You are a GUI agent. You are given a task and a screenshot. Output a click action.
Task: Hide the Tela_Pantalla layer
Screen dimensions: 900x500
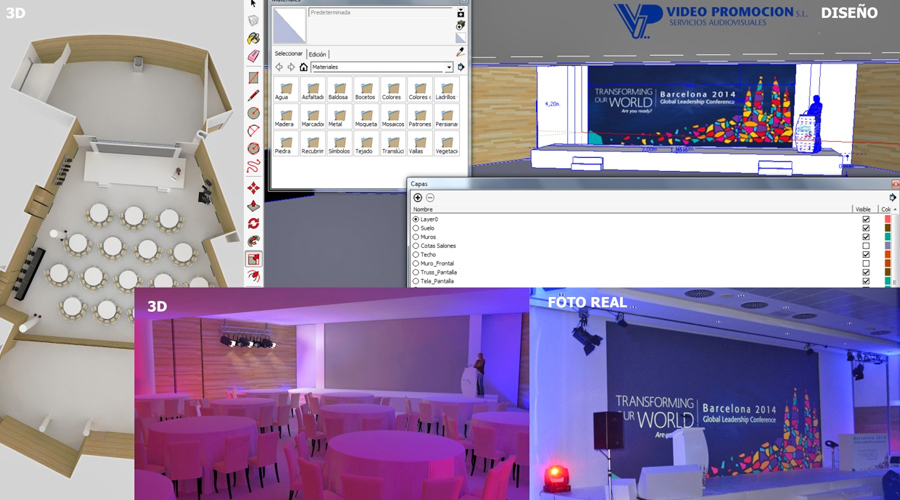866,281
